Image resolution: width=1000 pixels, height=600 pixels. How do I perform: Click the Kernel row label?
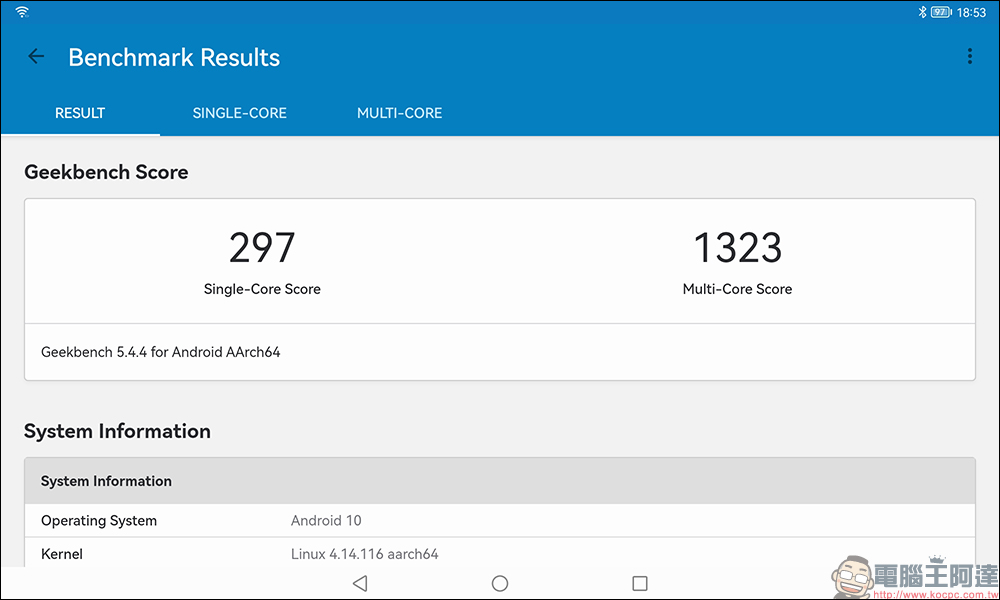tap(62, 554)
